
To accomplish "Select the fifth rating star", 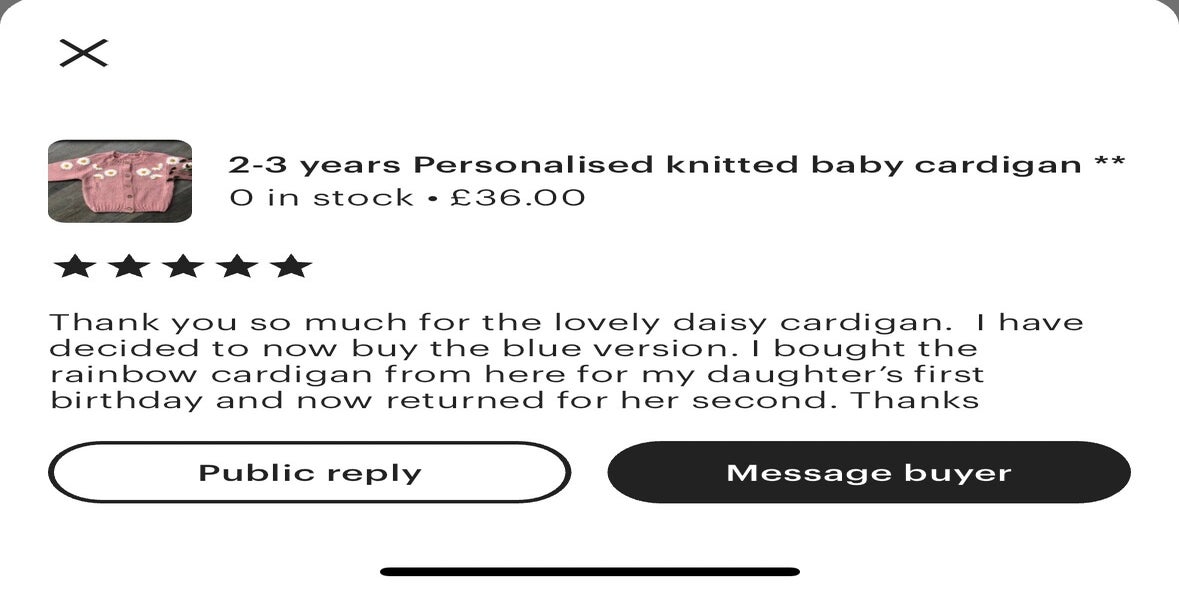I will (x=291, y=266).
